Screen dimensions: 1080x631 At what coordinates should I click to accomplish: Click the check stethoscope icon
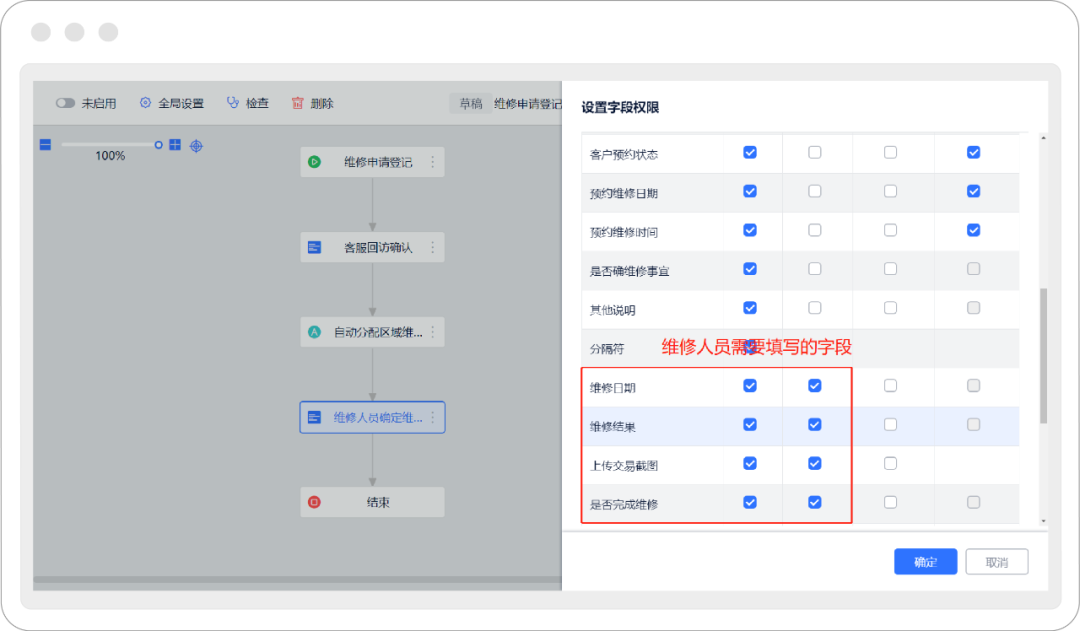pos(233,103)
